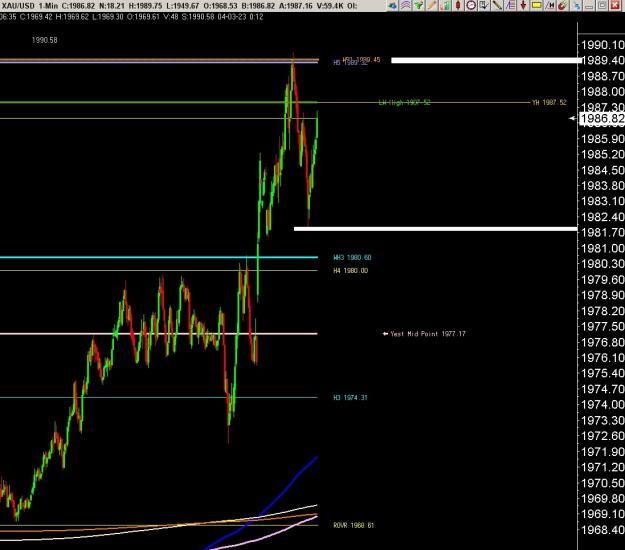This screenshot has width=625, height=550.
Task: Click the lower white horizontal line near 1981.70
Action: pyautogui.click(x=435, y=229)
